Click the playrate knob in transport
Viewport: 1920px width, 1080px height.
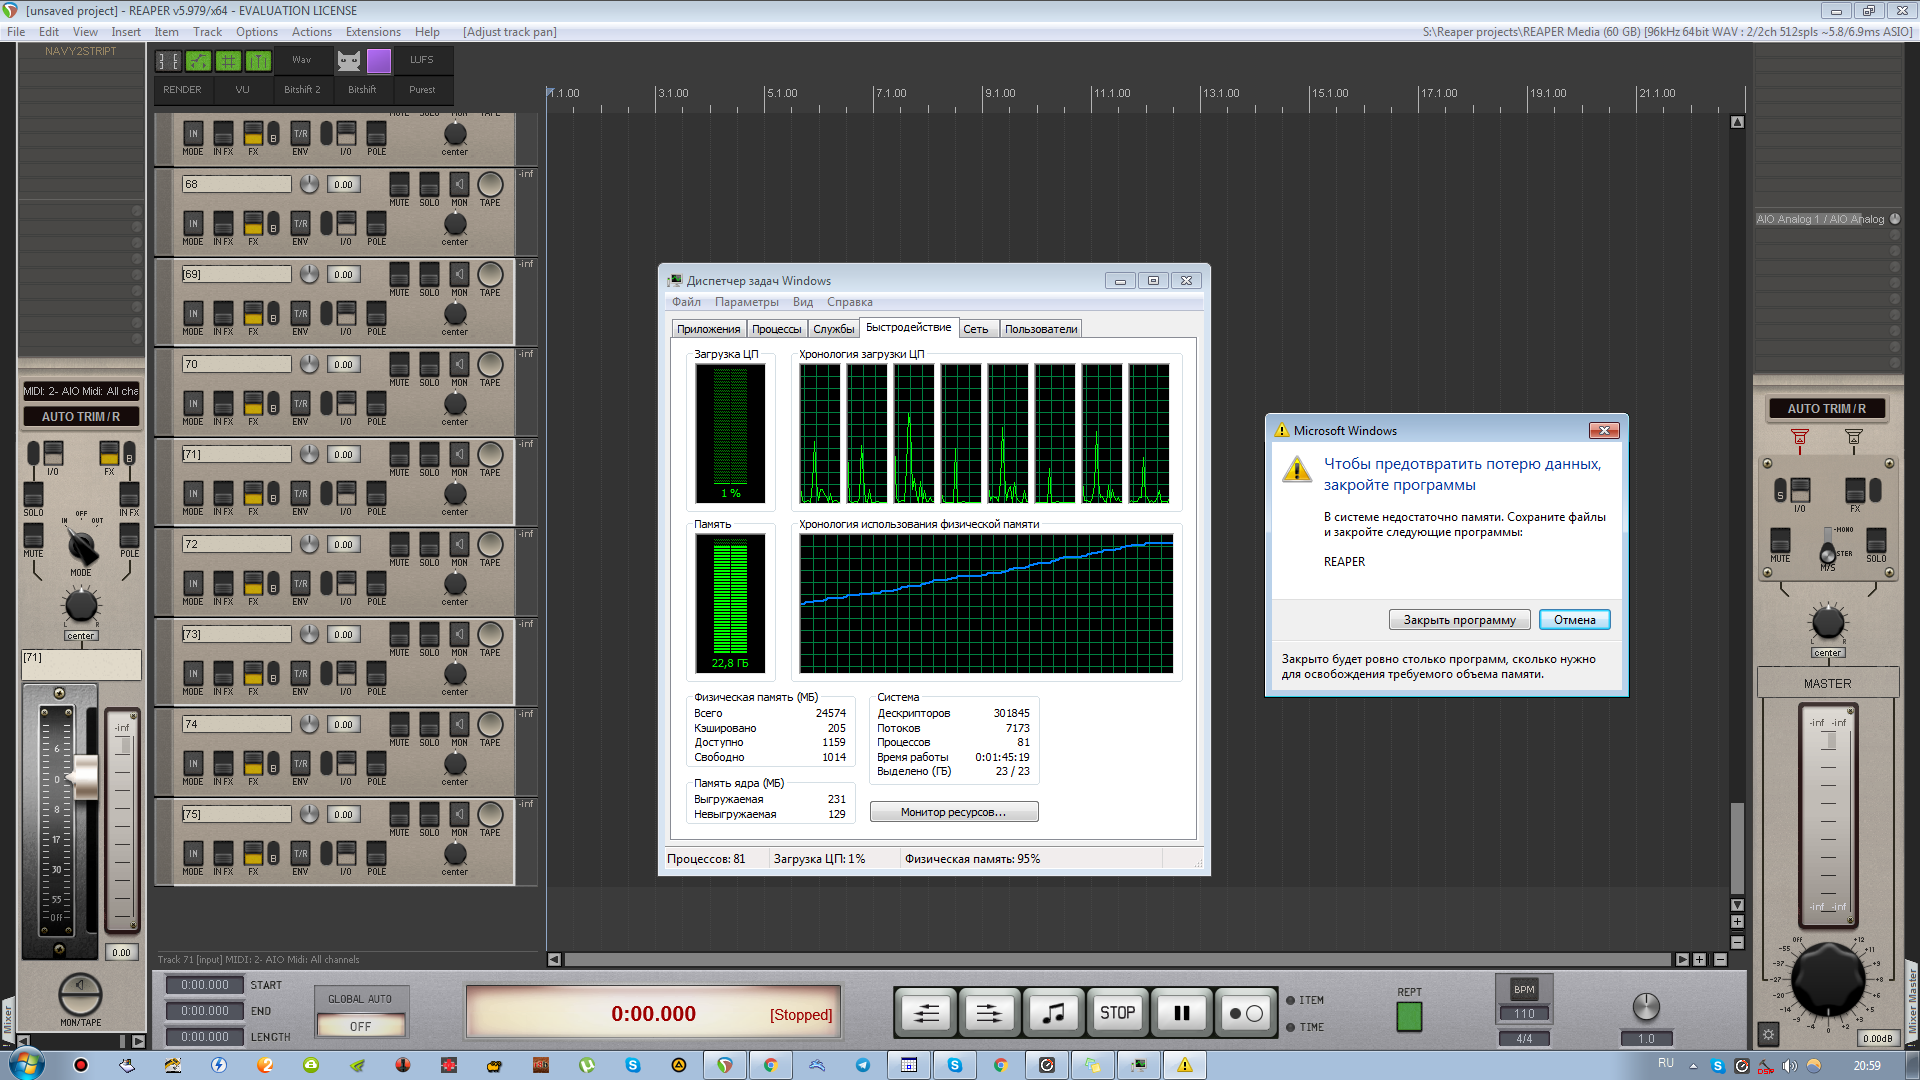pyautogui.click(x=1645, y=1007)
